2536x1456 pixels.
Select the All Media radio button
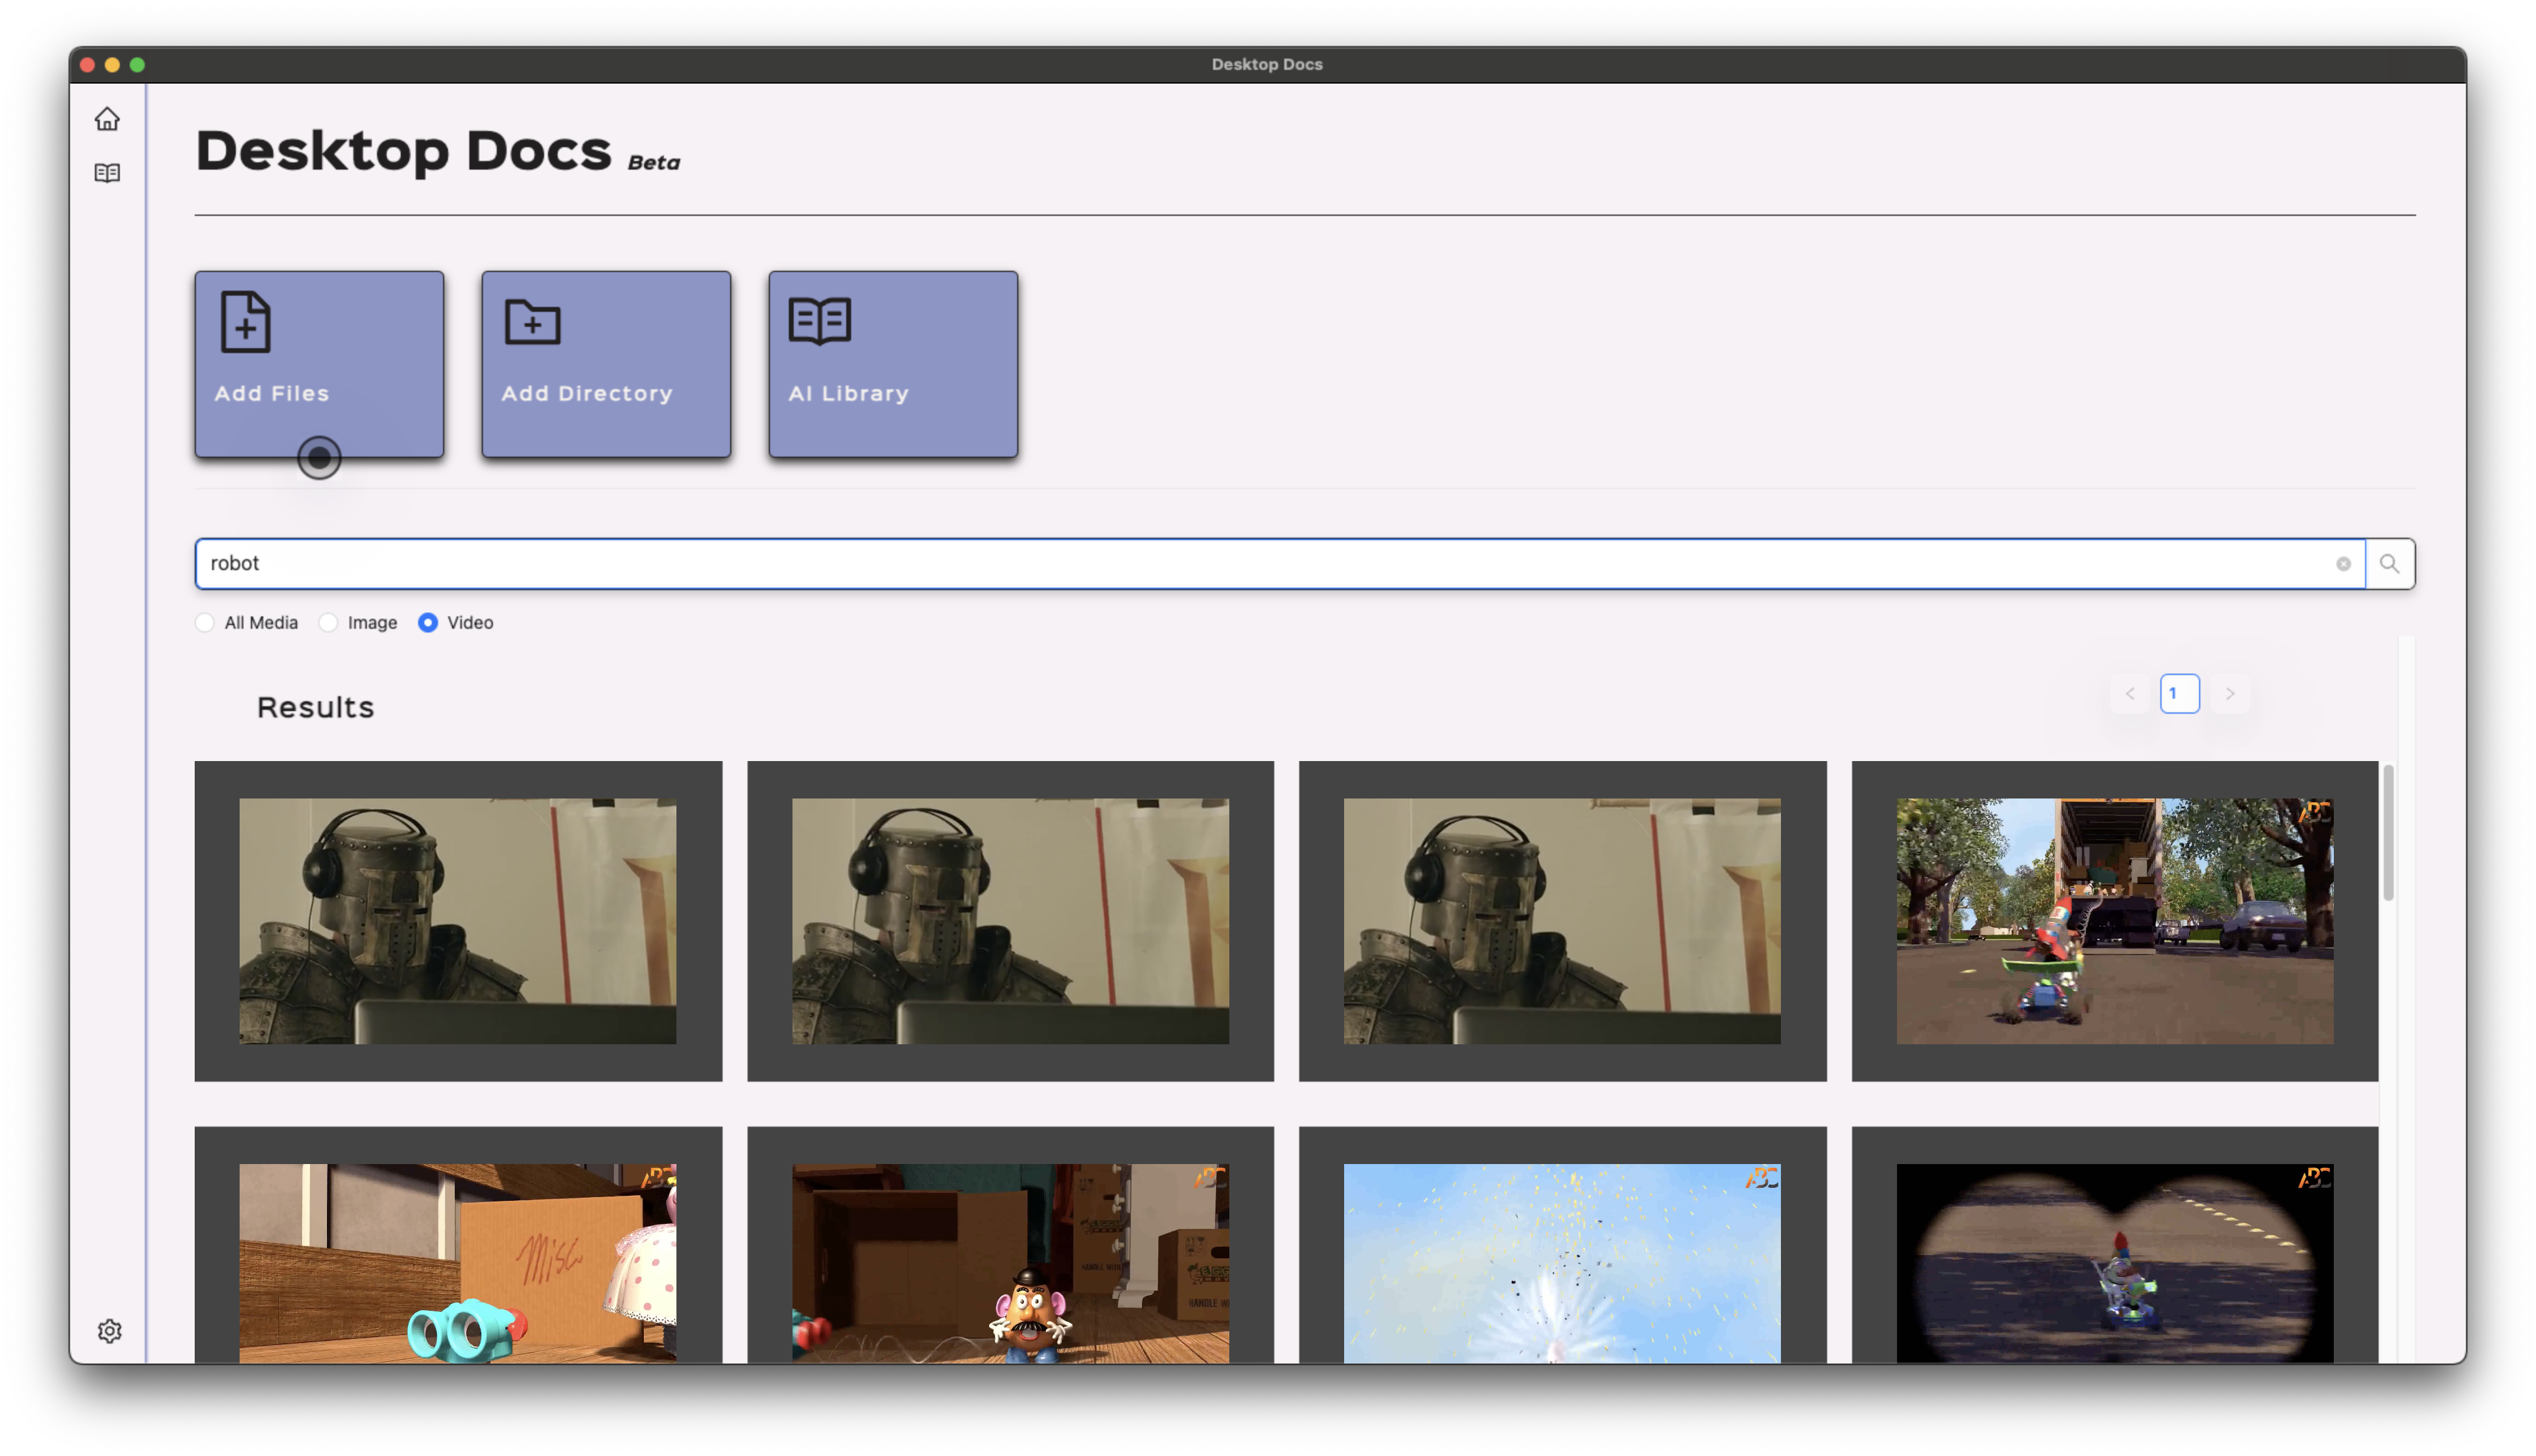tap(205, 622)
